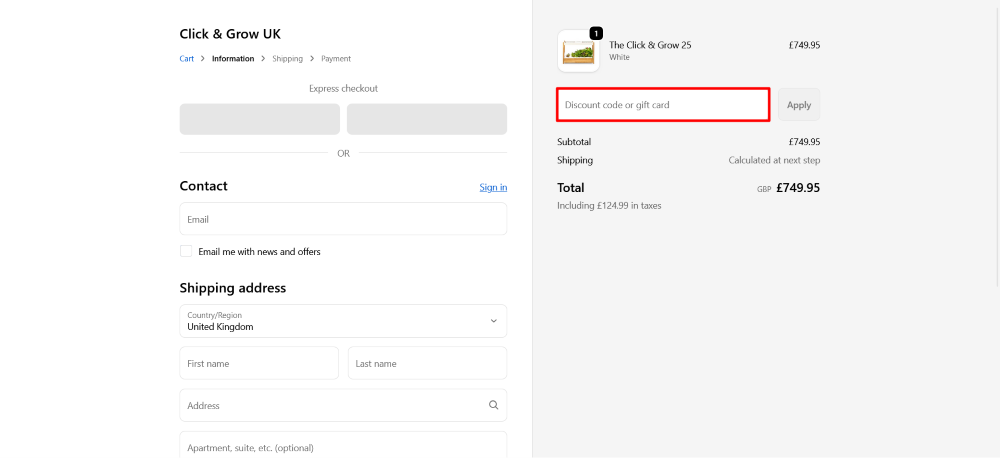Select the Payment breadcrumb step

[335, 59]
